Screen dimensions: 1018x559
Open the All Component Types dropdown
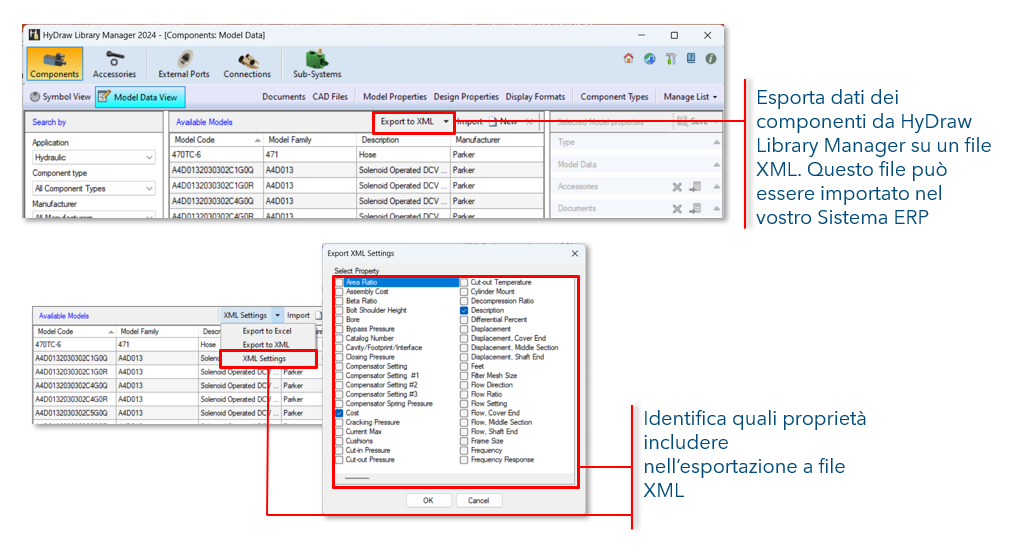pyautogui.click(x=93, y=188)
